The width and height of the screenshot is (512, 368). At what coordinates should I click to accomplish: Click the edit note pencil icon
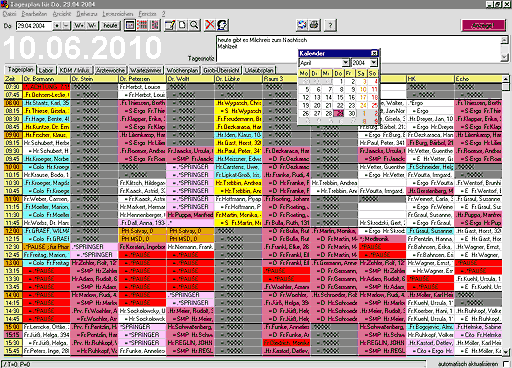tap(170, 25)
